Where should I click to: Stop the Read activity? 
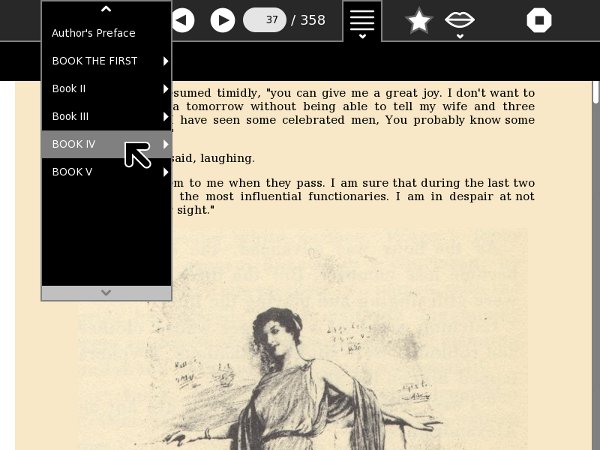539,21
